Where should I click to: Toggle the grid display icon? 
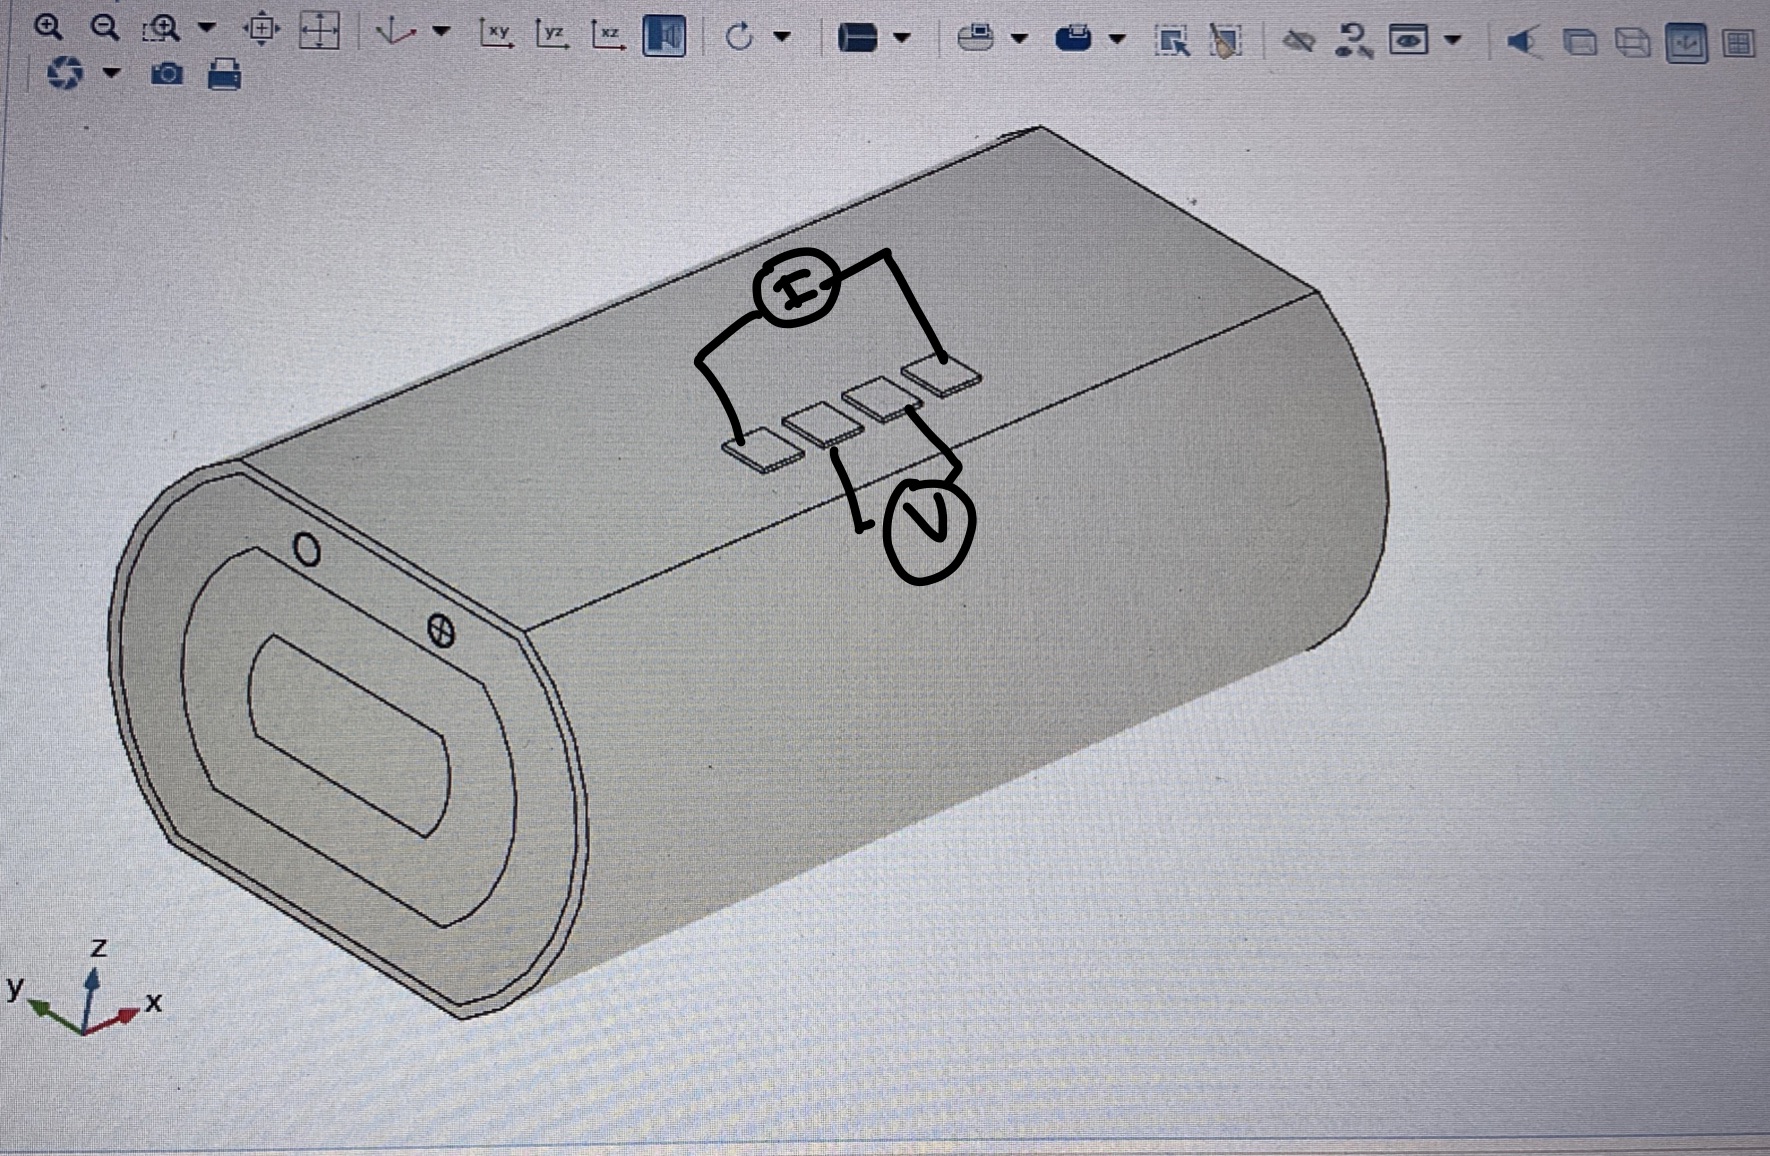1739,43
